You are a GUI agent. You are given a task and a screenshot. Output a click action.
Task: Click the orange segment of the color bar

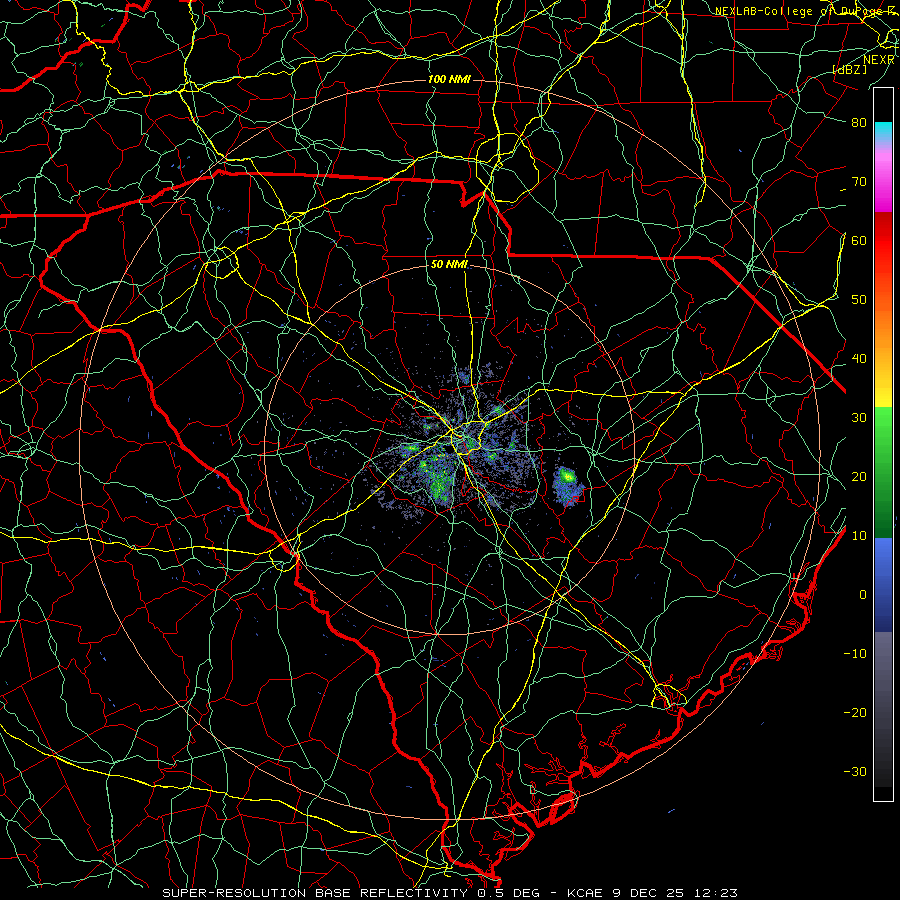[x=883, y=327]
